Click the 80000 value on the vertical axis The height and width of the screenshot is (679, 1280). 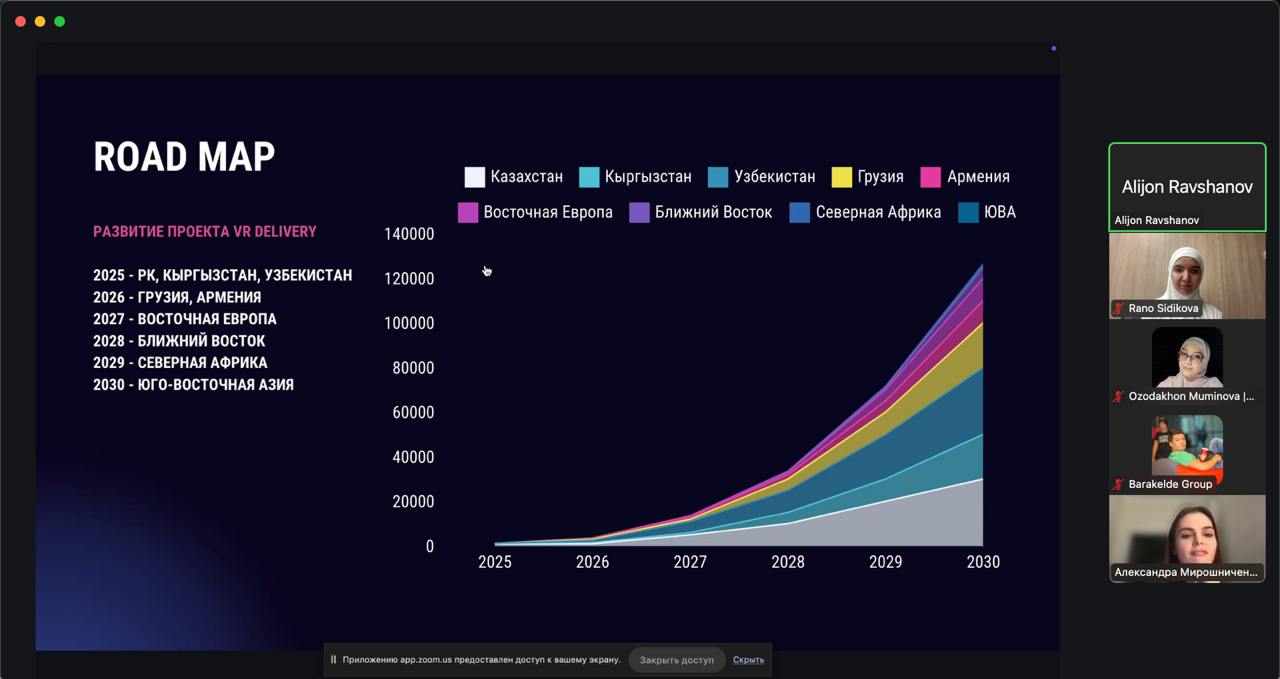[x=413, y=368]
